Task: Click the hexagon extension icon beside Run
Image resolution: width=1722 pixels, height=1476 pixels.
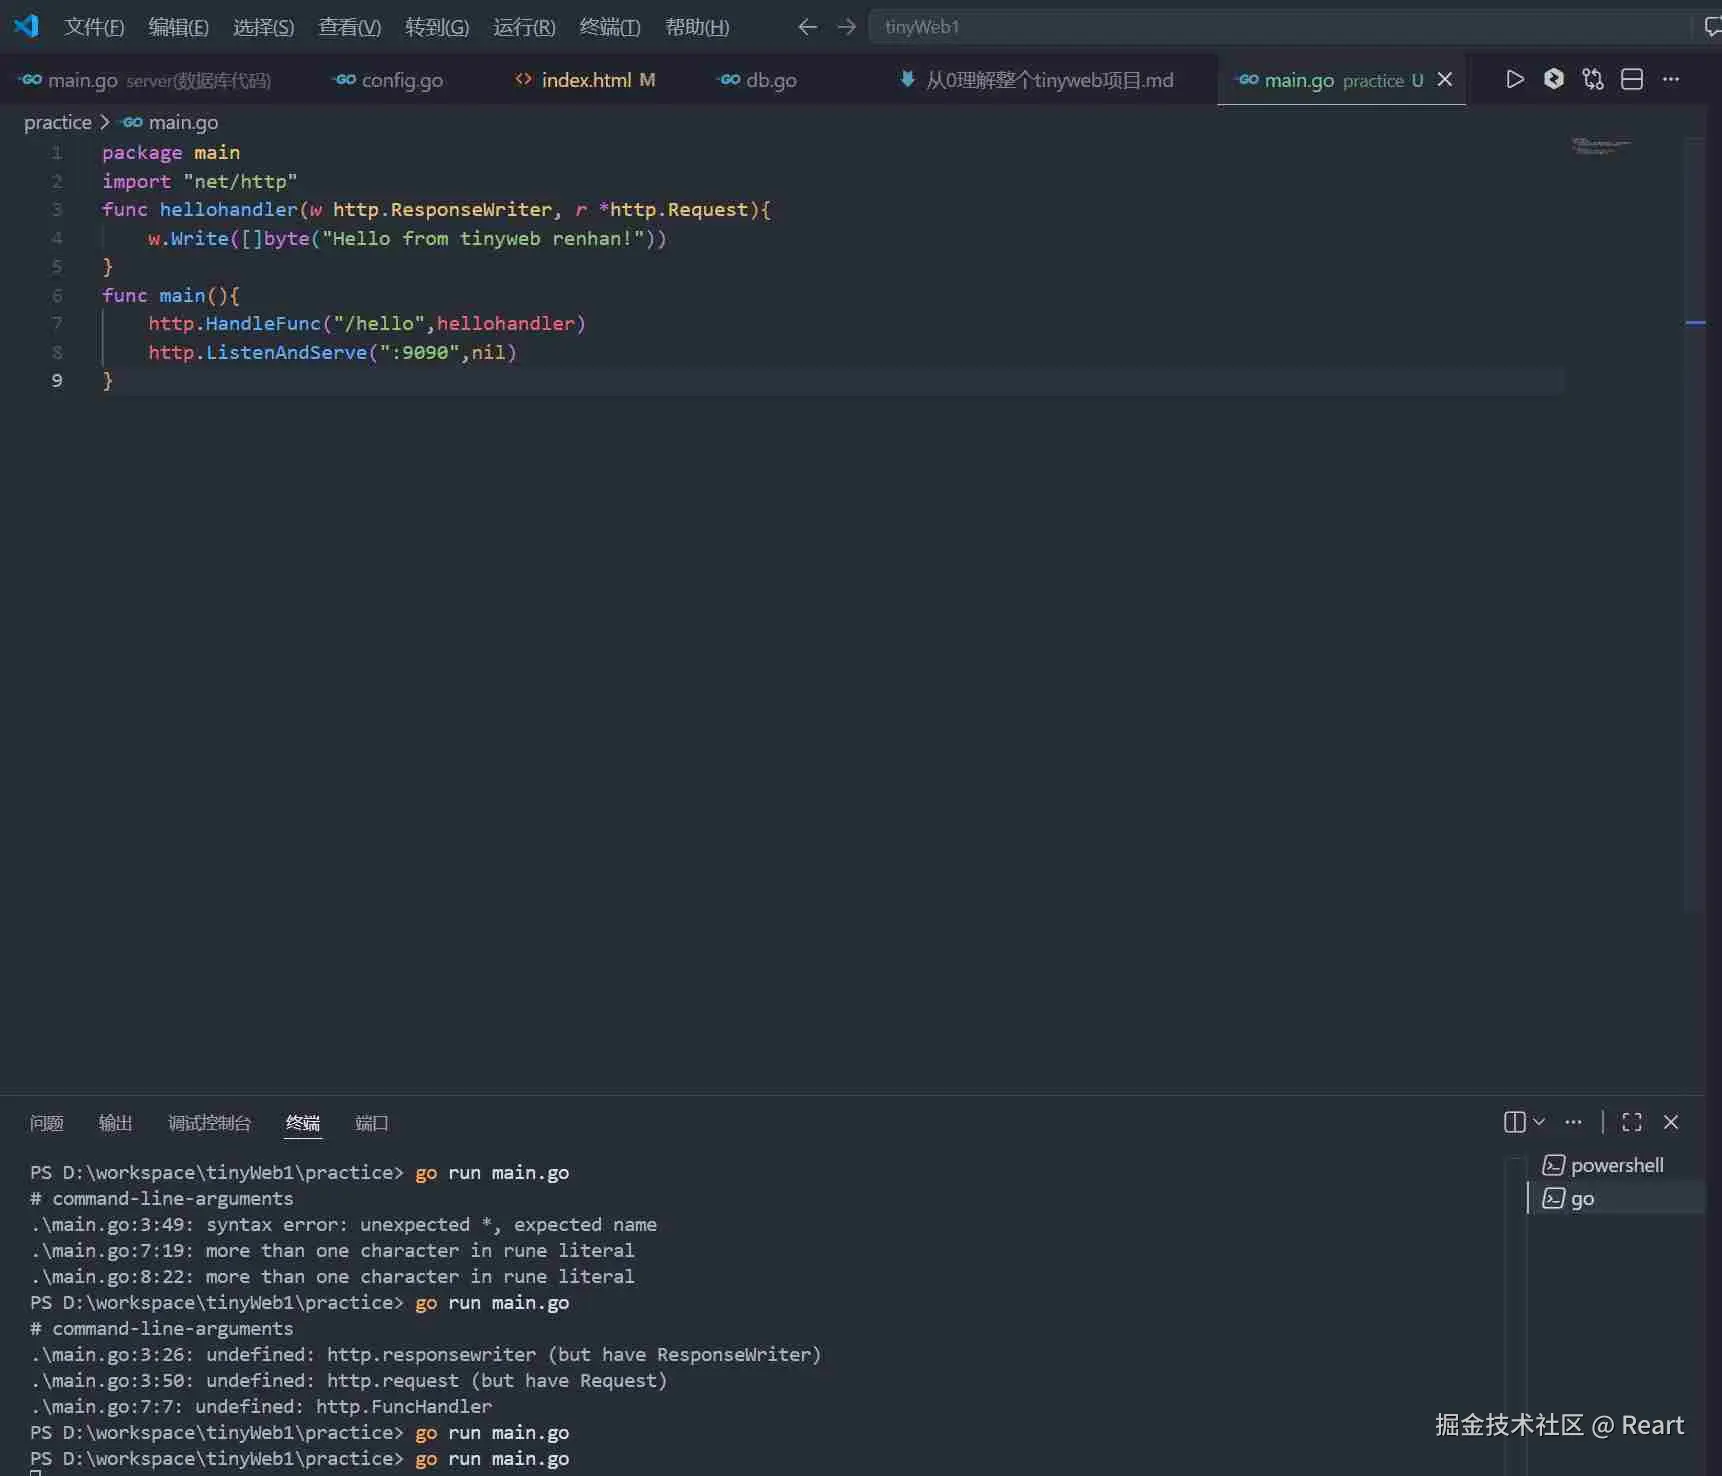Action: 1554,79
